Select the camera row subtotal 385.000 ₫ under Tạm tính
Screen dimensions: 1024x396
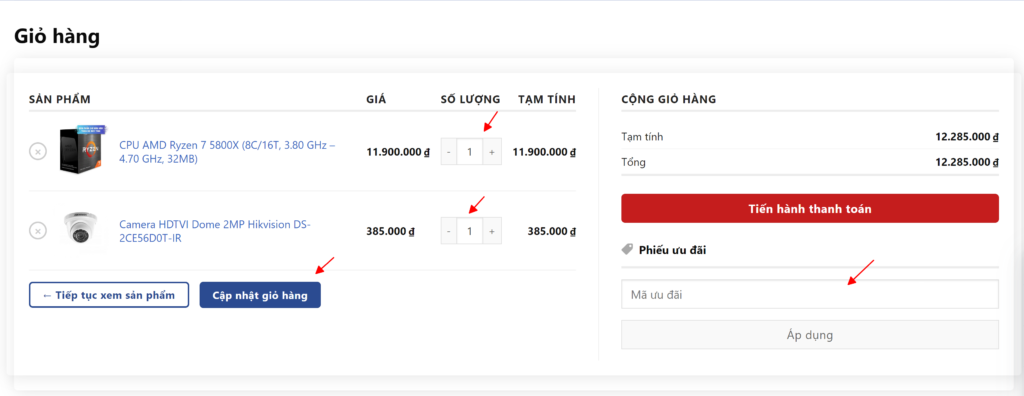[552, 231]
